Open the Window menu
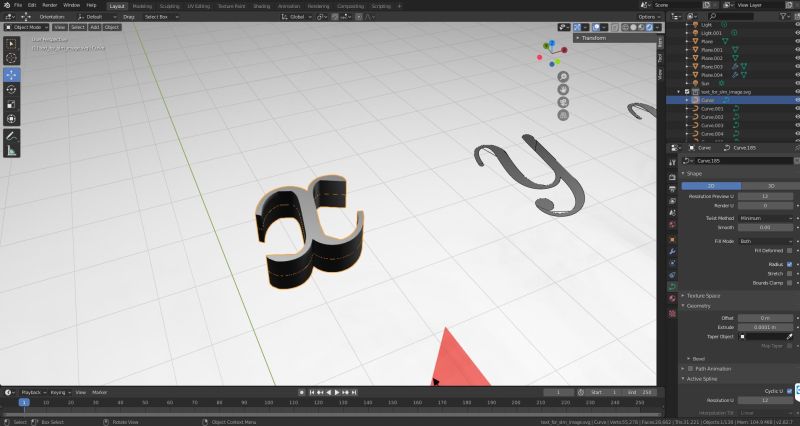The height and width of the screenshot is (426, 800). pos(71,5)
